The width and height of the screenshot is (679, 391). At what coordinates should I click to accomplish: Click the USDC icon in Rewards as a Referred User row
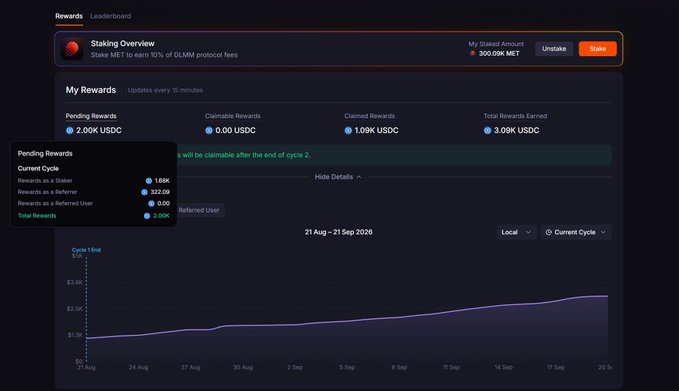151,203
